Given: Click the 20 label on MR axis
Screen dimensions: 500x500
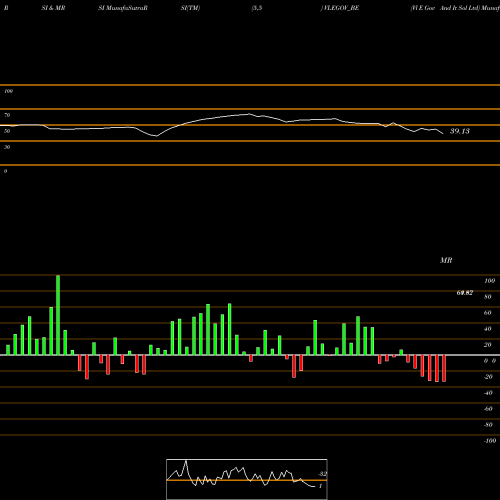Looking at the screenshot, I should tap(488, 345).
